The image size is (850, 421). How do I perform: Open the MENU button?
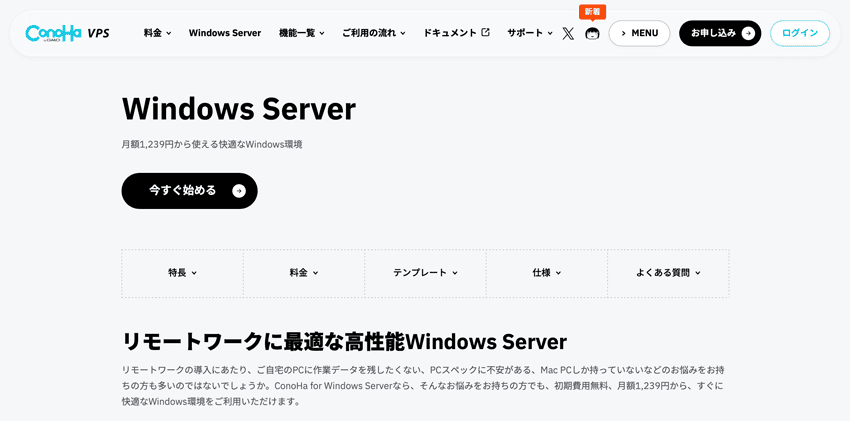(639, 34)
